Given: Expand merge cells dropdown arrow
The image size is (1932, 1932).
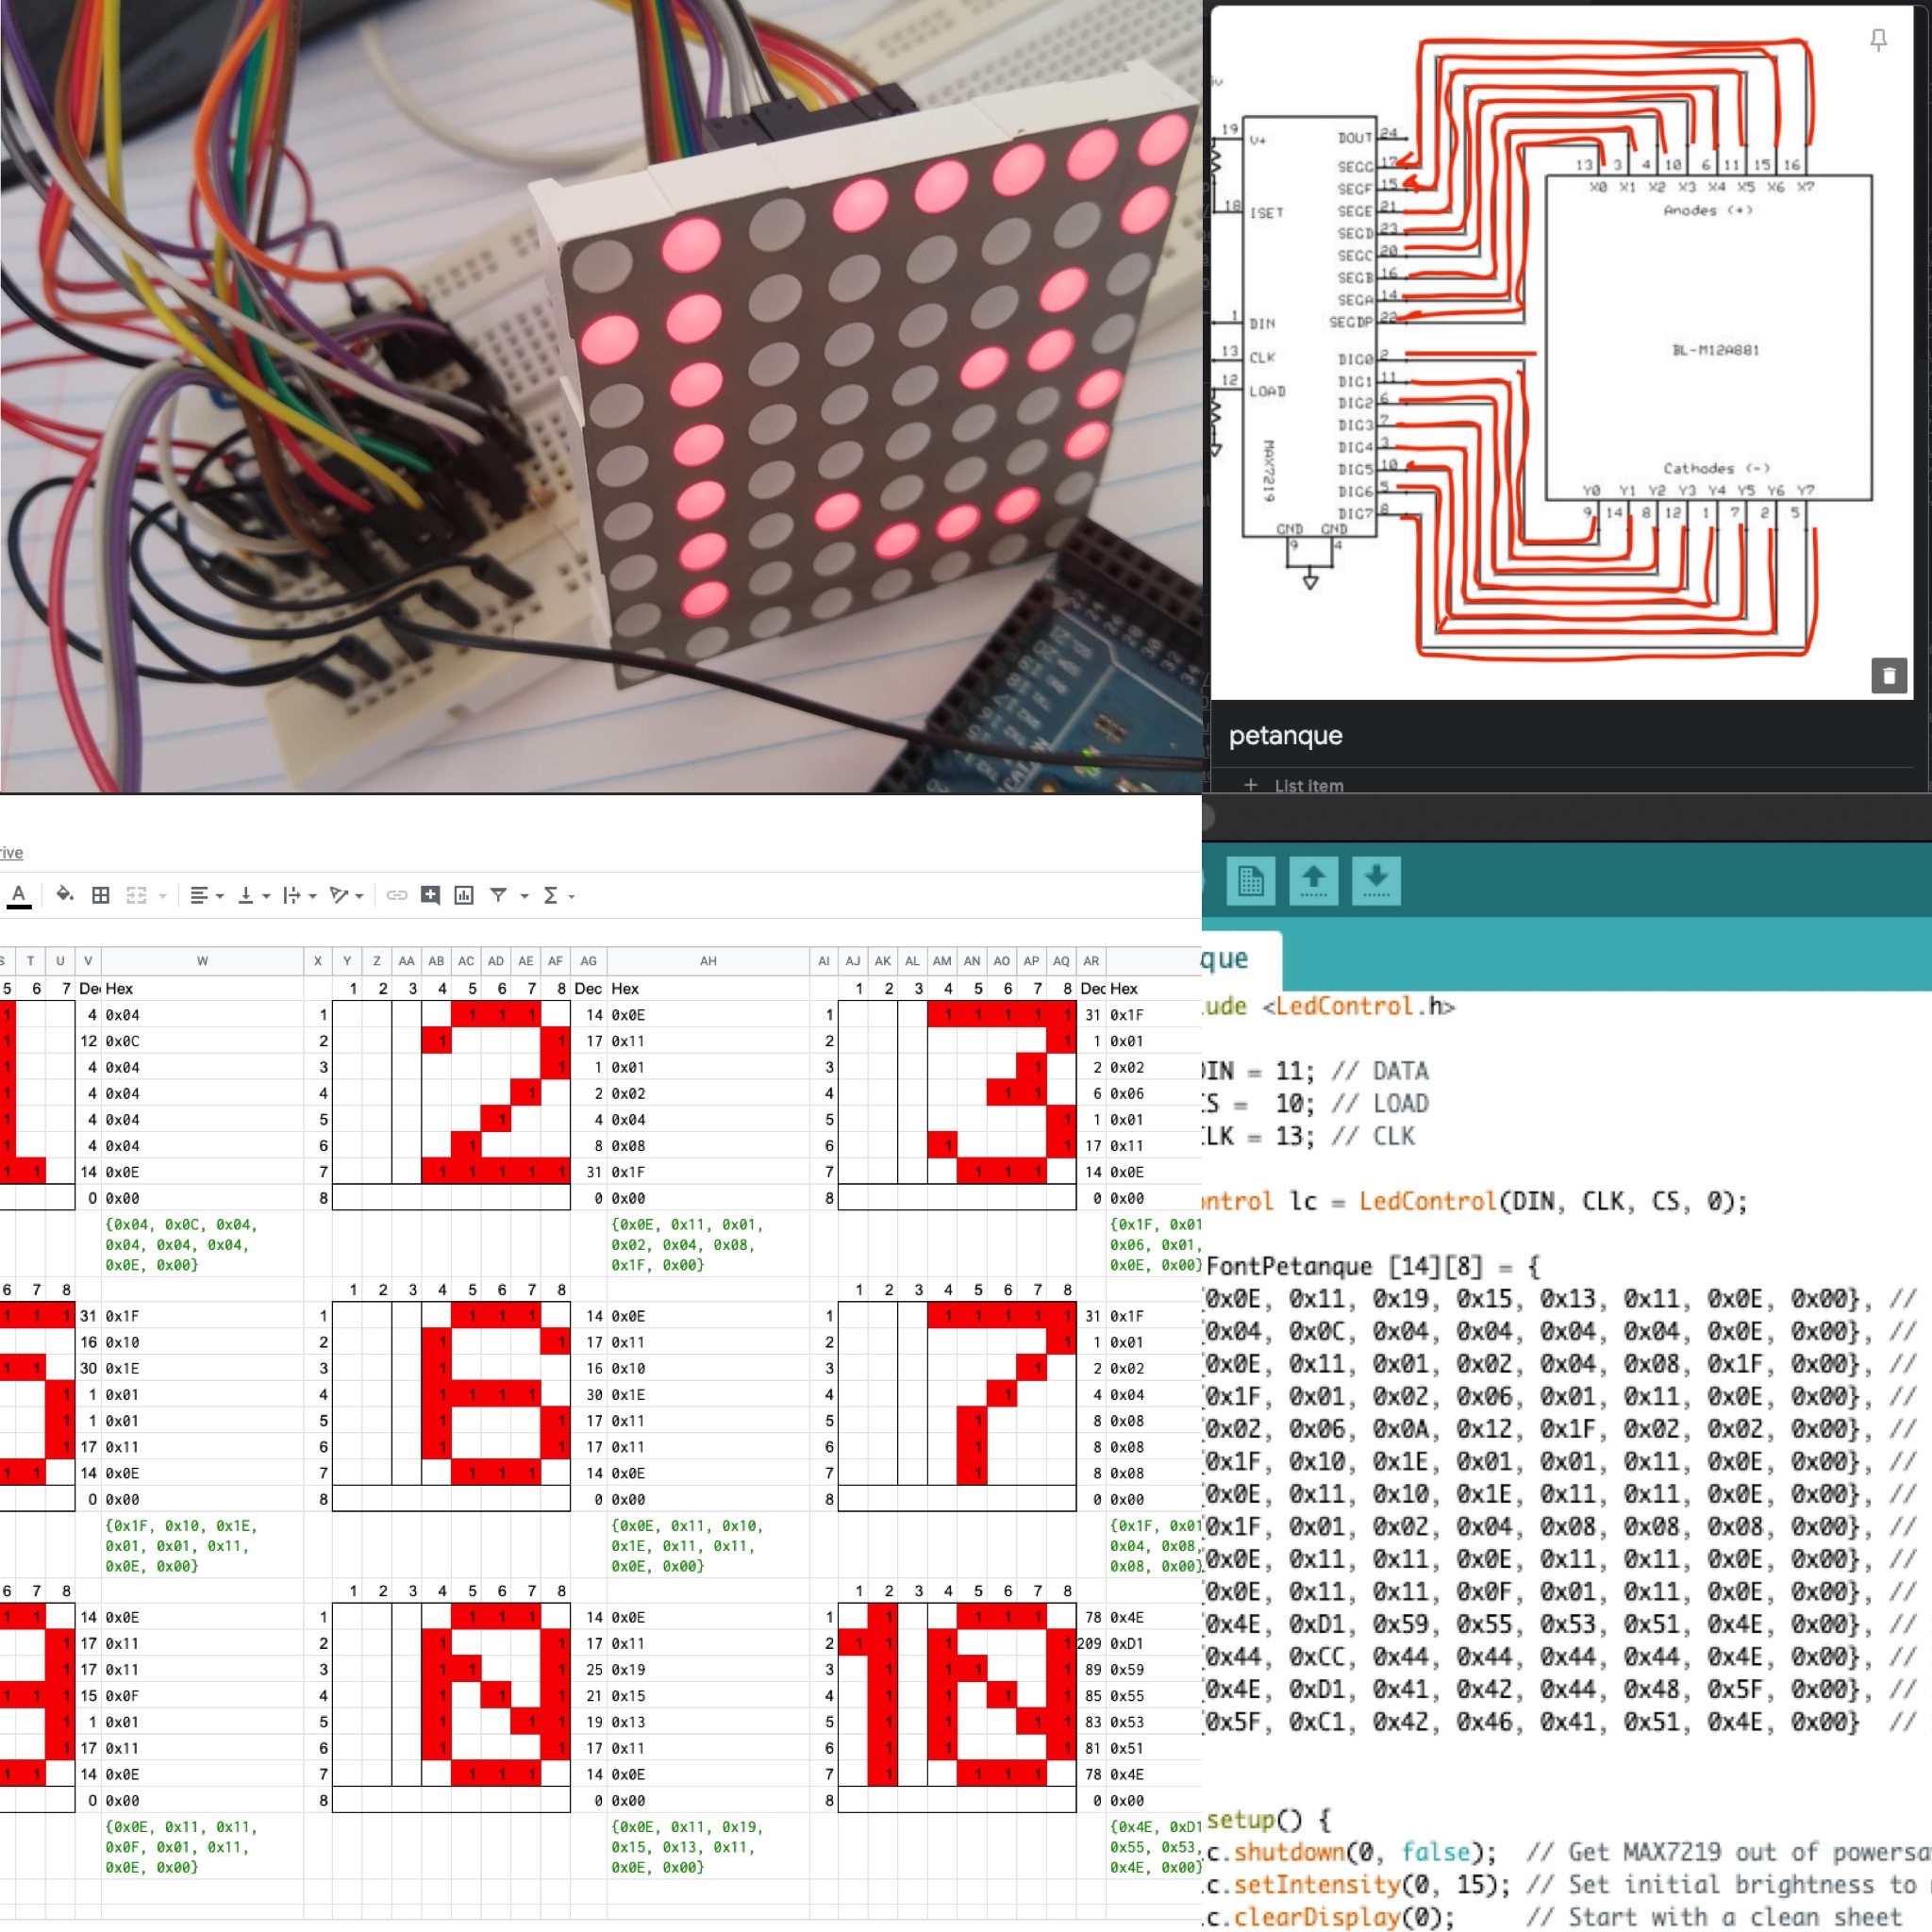Looking at the screenshot, I should [162, 896].
